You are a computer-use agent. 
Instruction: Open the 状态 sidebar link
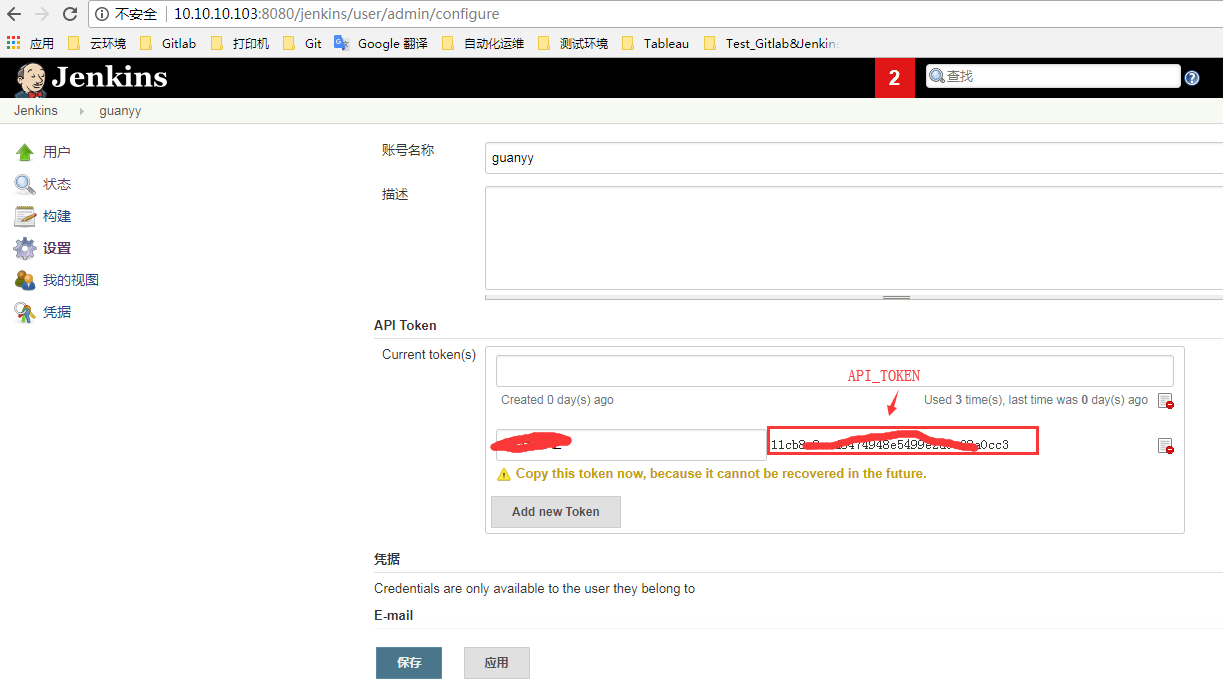click(57, 184)
